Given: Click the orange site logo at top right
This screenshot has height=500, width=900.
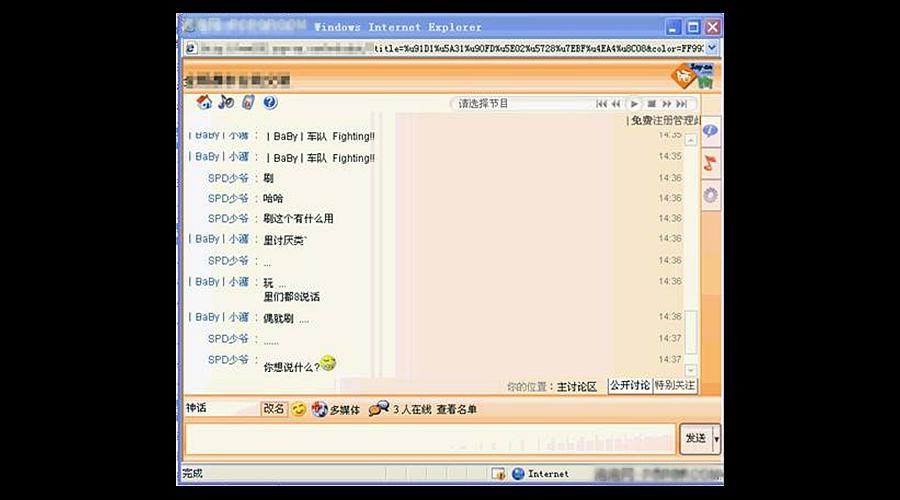Looking at the screenshot, I should point(693,76).
